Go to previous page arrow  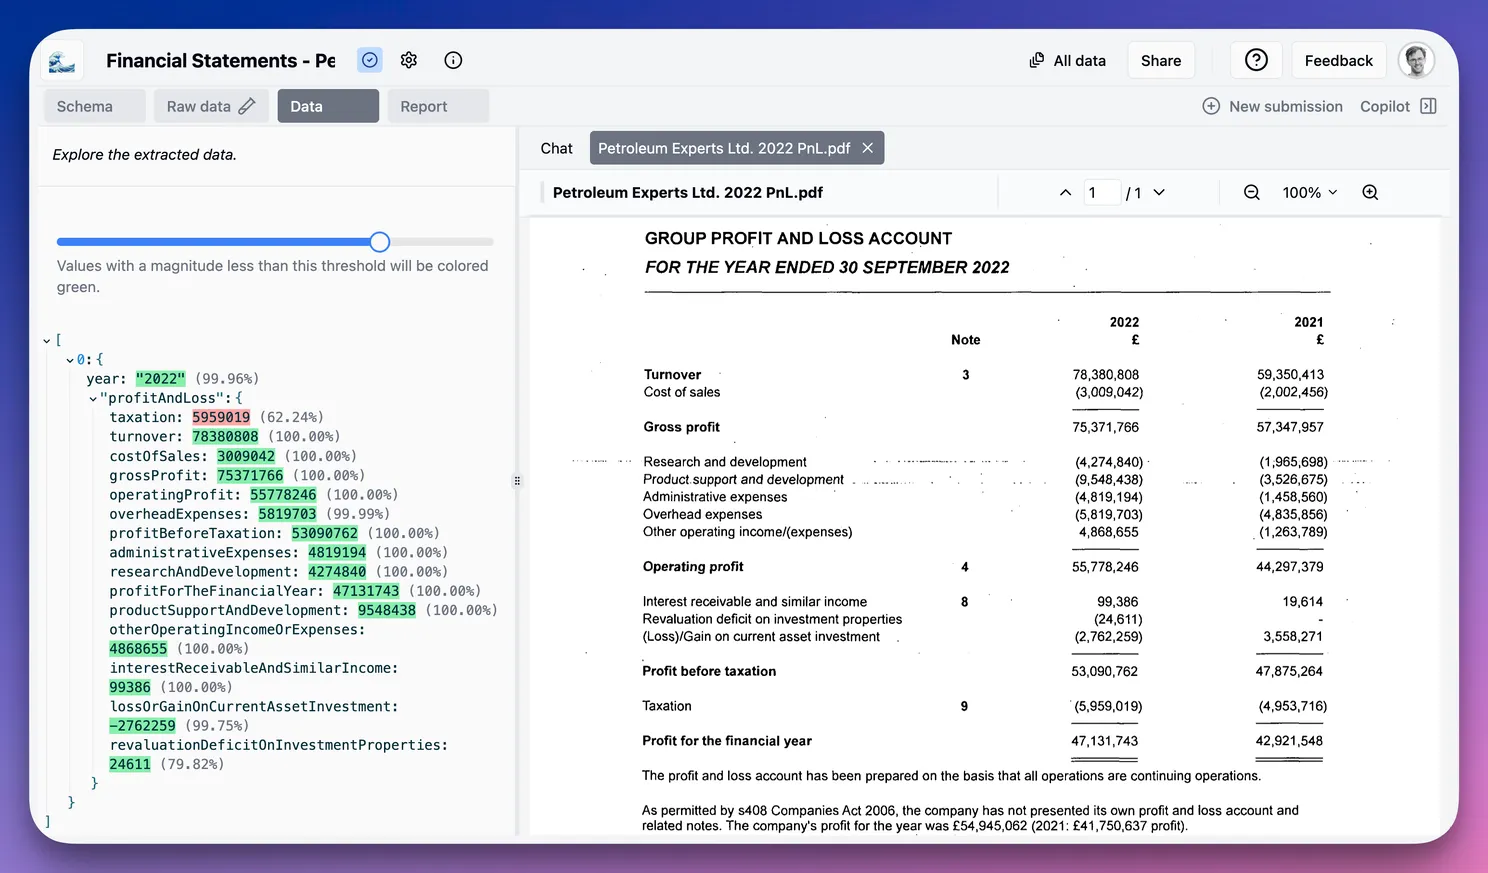click(1065, 192)
